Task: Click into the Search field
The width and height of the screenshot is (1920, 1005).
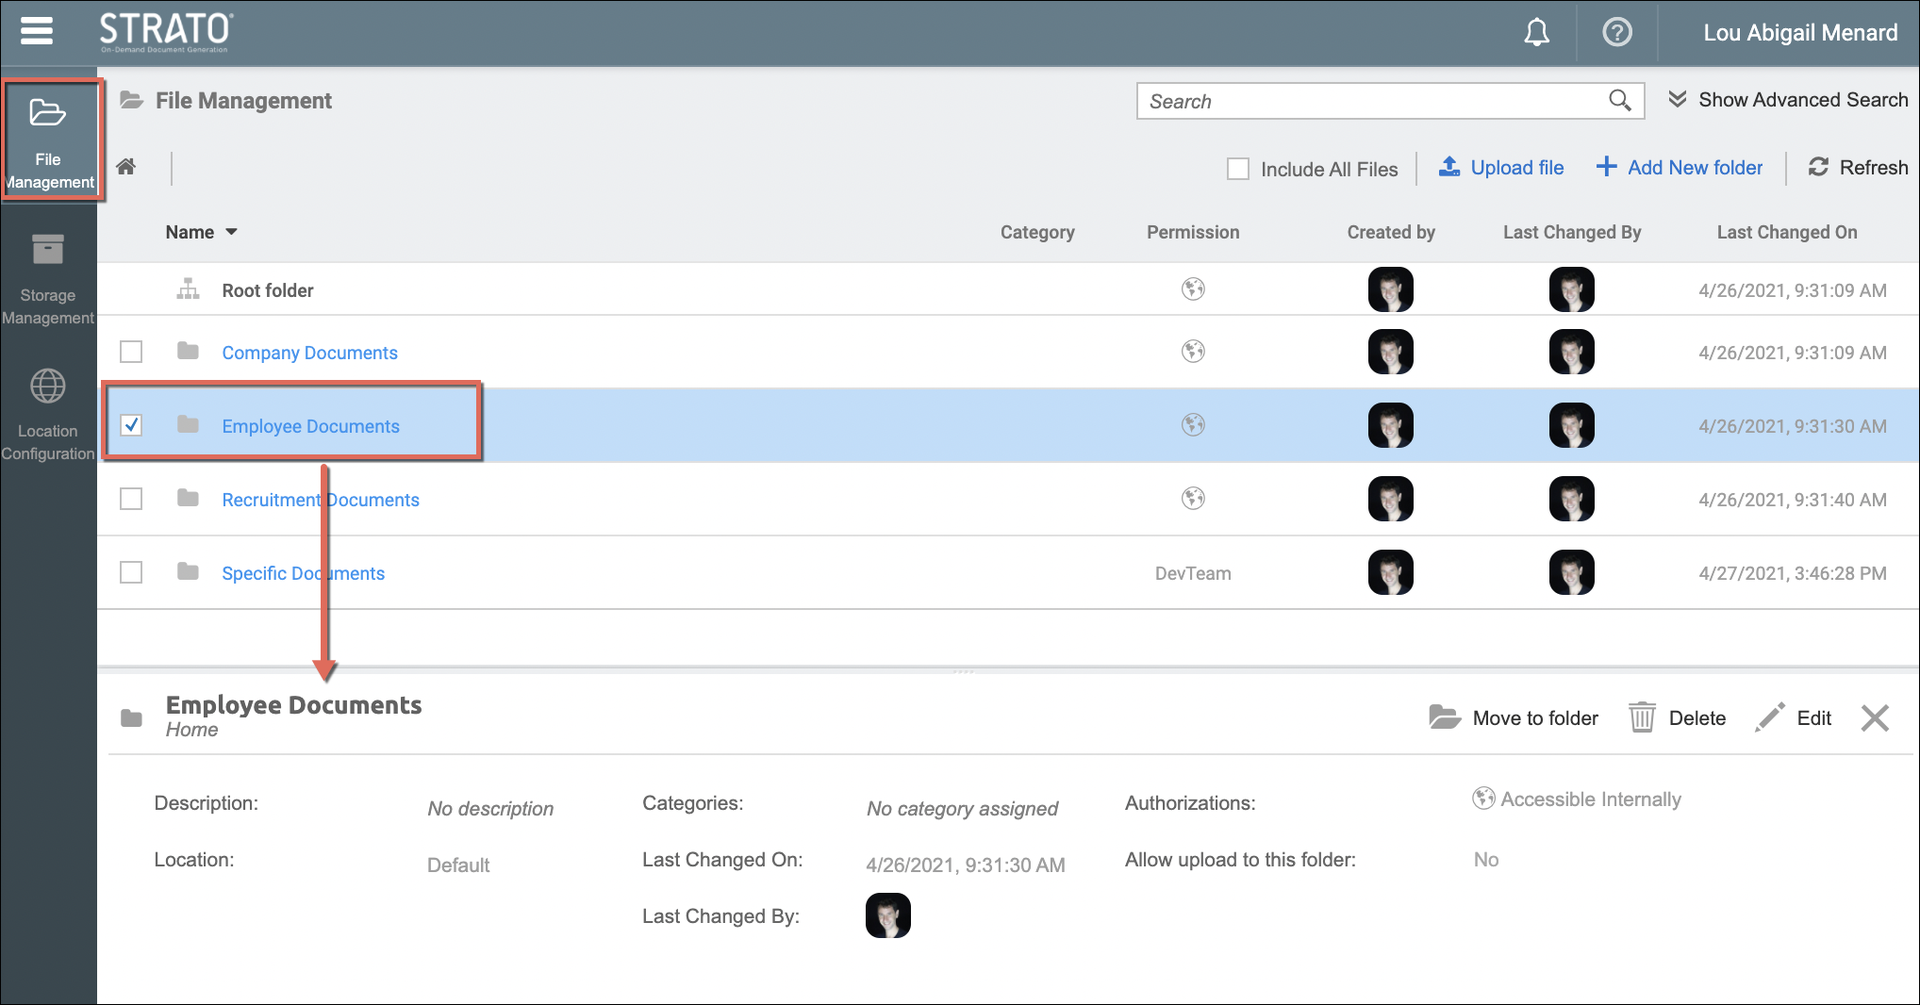Action: [x=1370, y=101]
